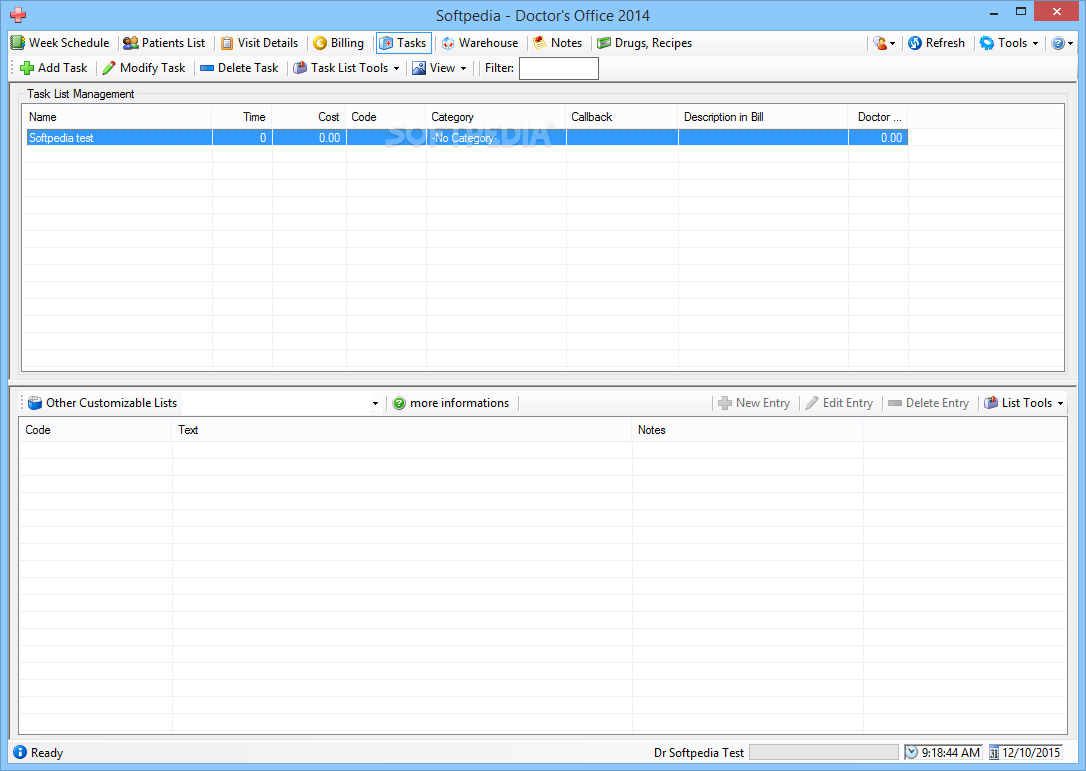The width and height of the screenshot is (1086, 771).
Task: Click the Edit Entry pencil icon
Action: 812,403
